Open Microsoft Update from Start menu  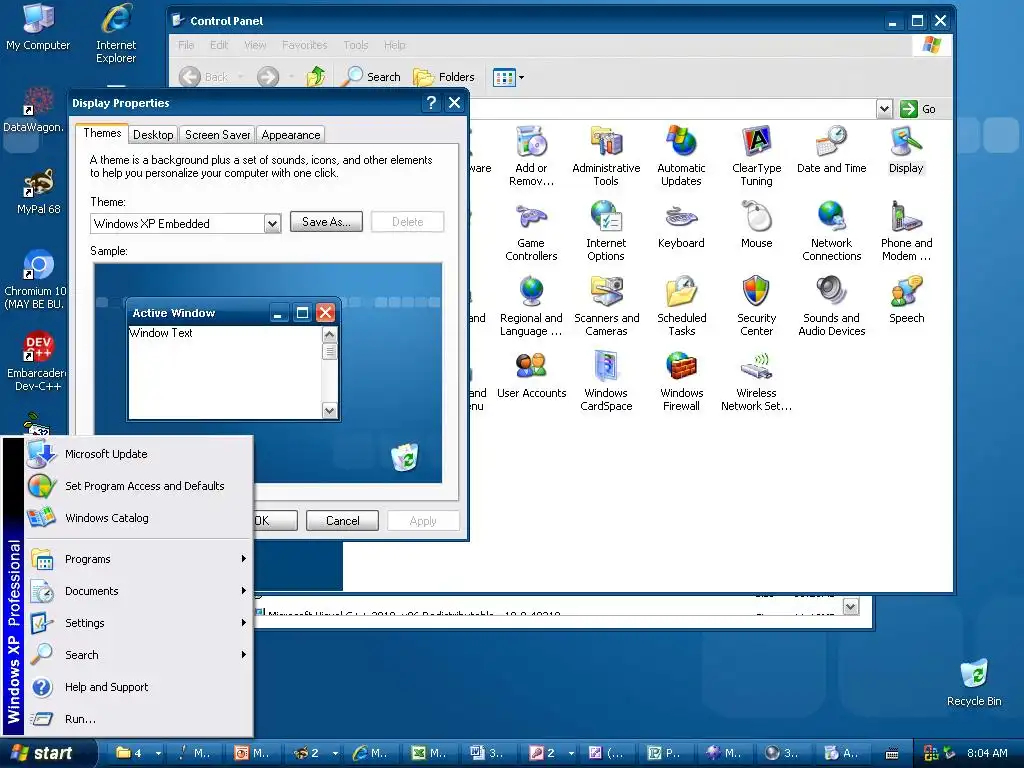click(138, 454)
